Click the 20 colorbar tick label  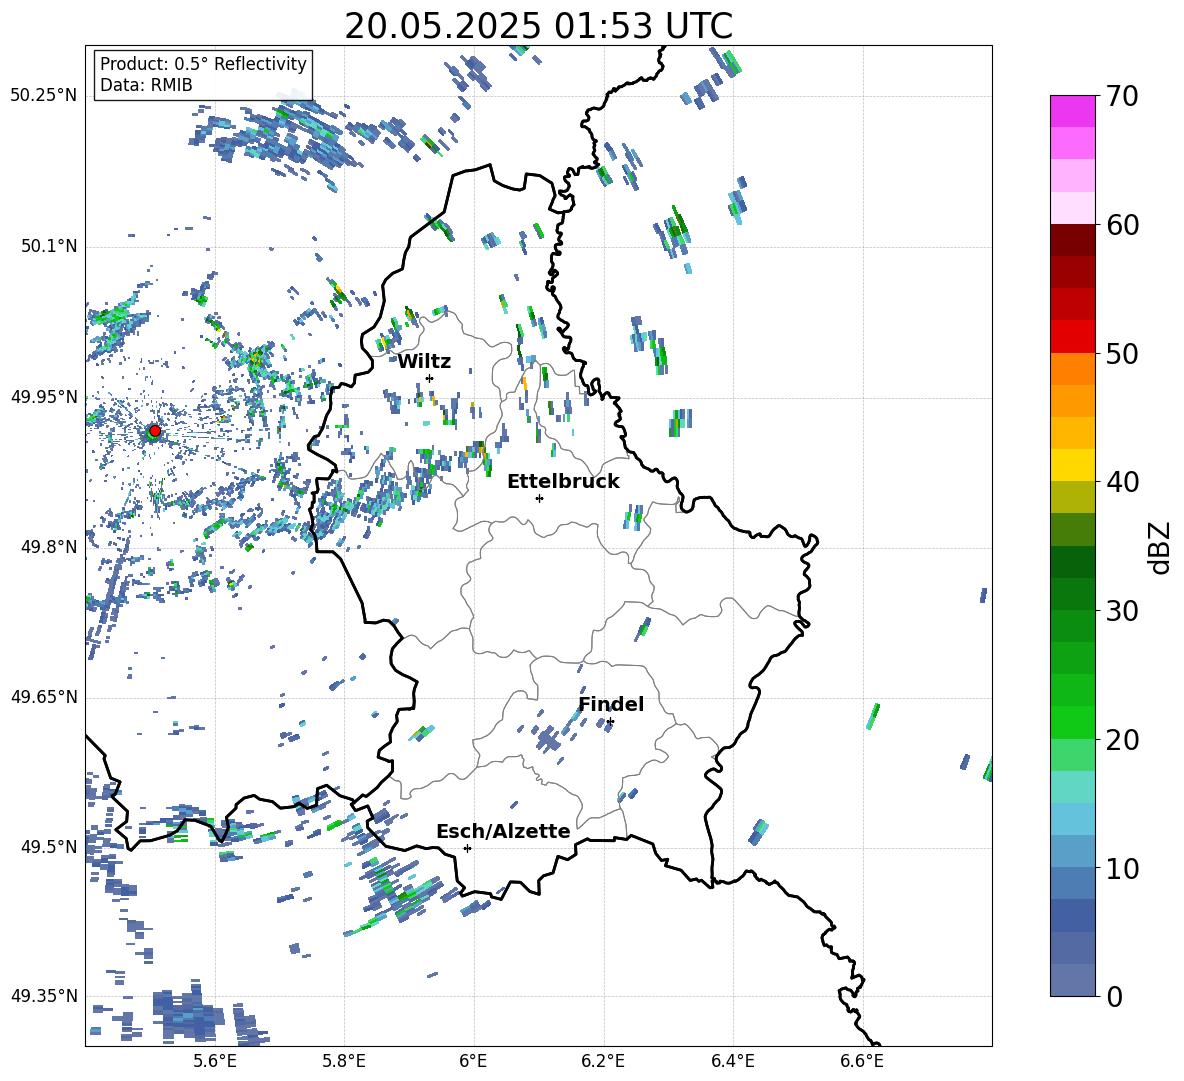click(1121, 740)
